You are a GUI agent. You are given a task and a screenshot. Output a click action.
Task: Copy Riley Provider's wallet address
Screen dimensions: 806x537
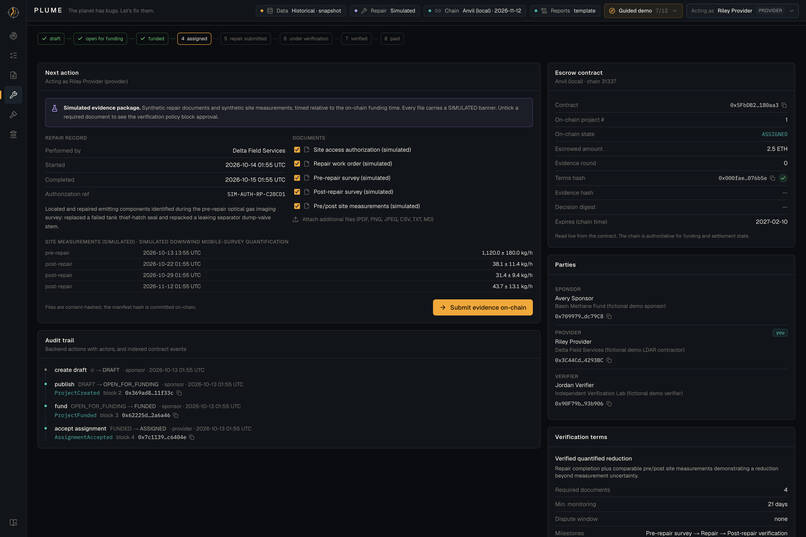coord(609,360)
